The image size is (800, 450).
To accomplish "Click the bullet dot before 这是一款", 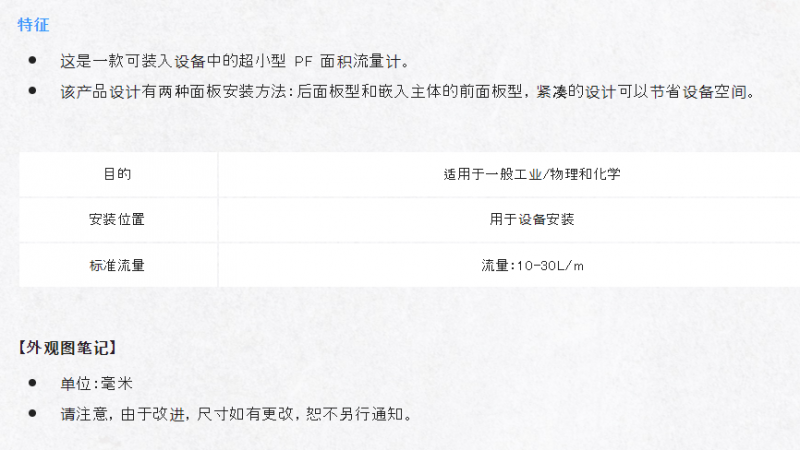I will (x=33, y=60).
